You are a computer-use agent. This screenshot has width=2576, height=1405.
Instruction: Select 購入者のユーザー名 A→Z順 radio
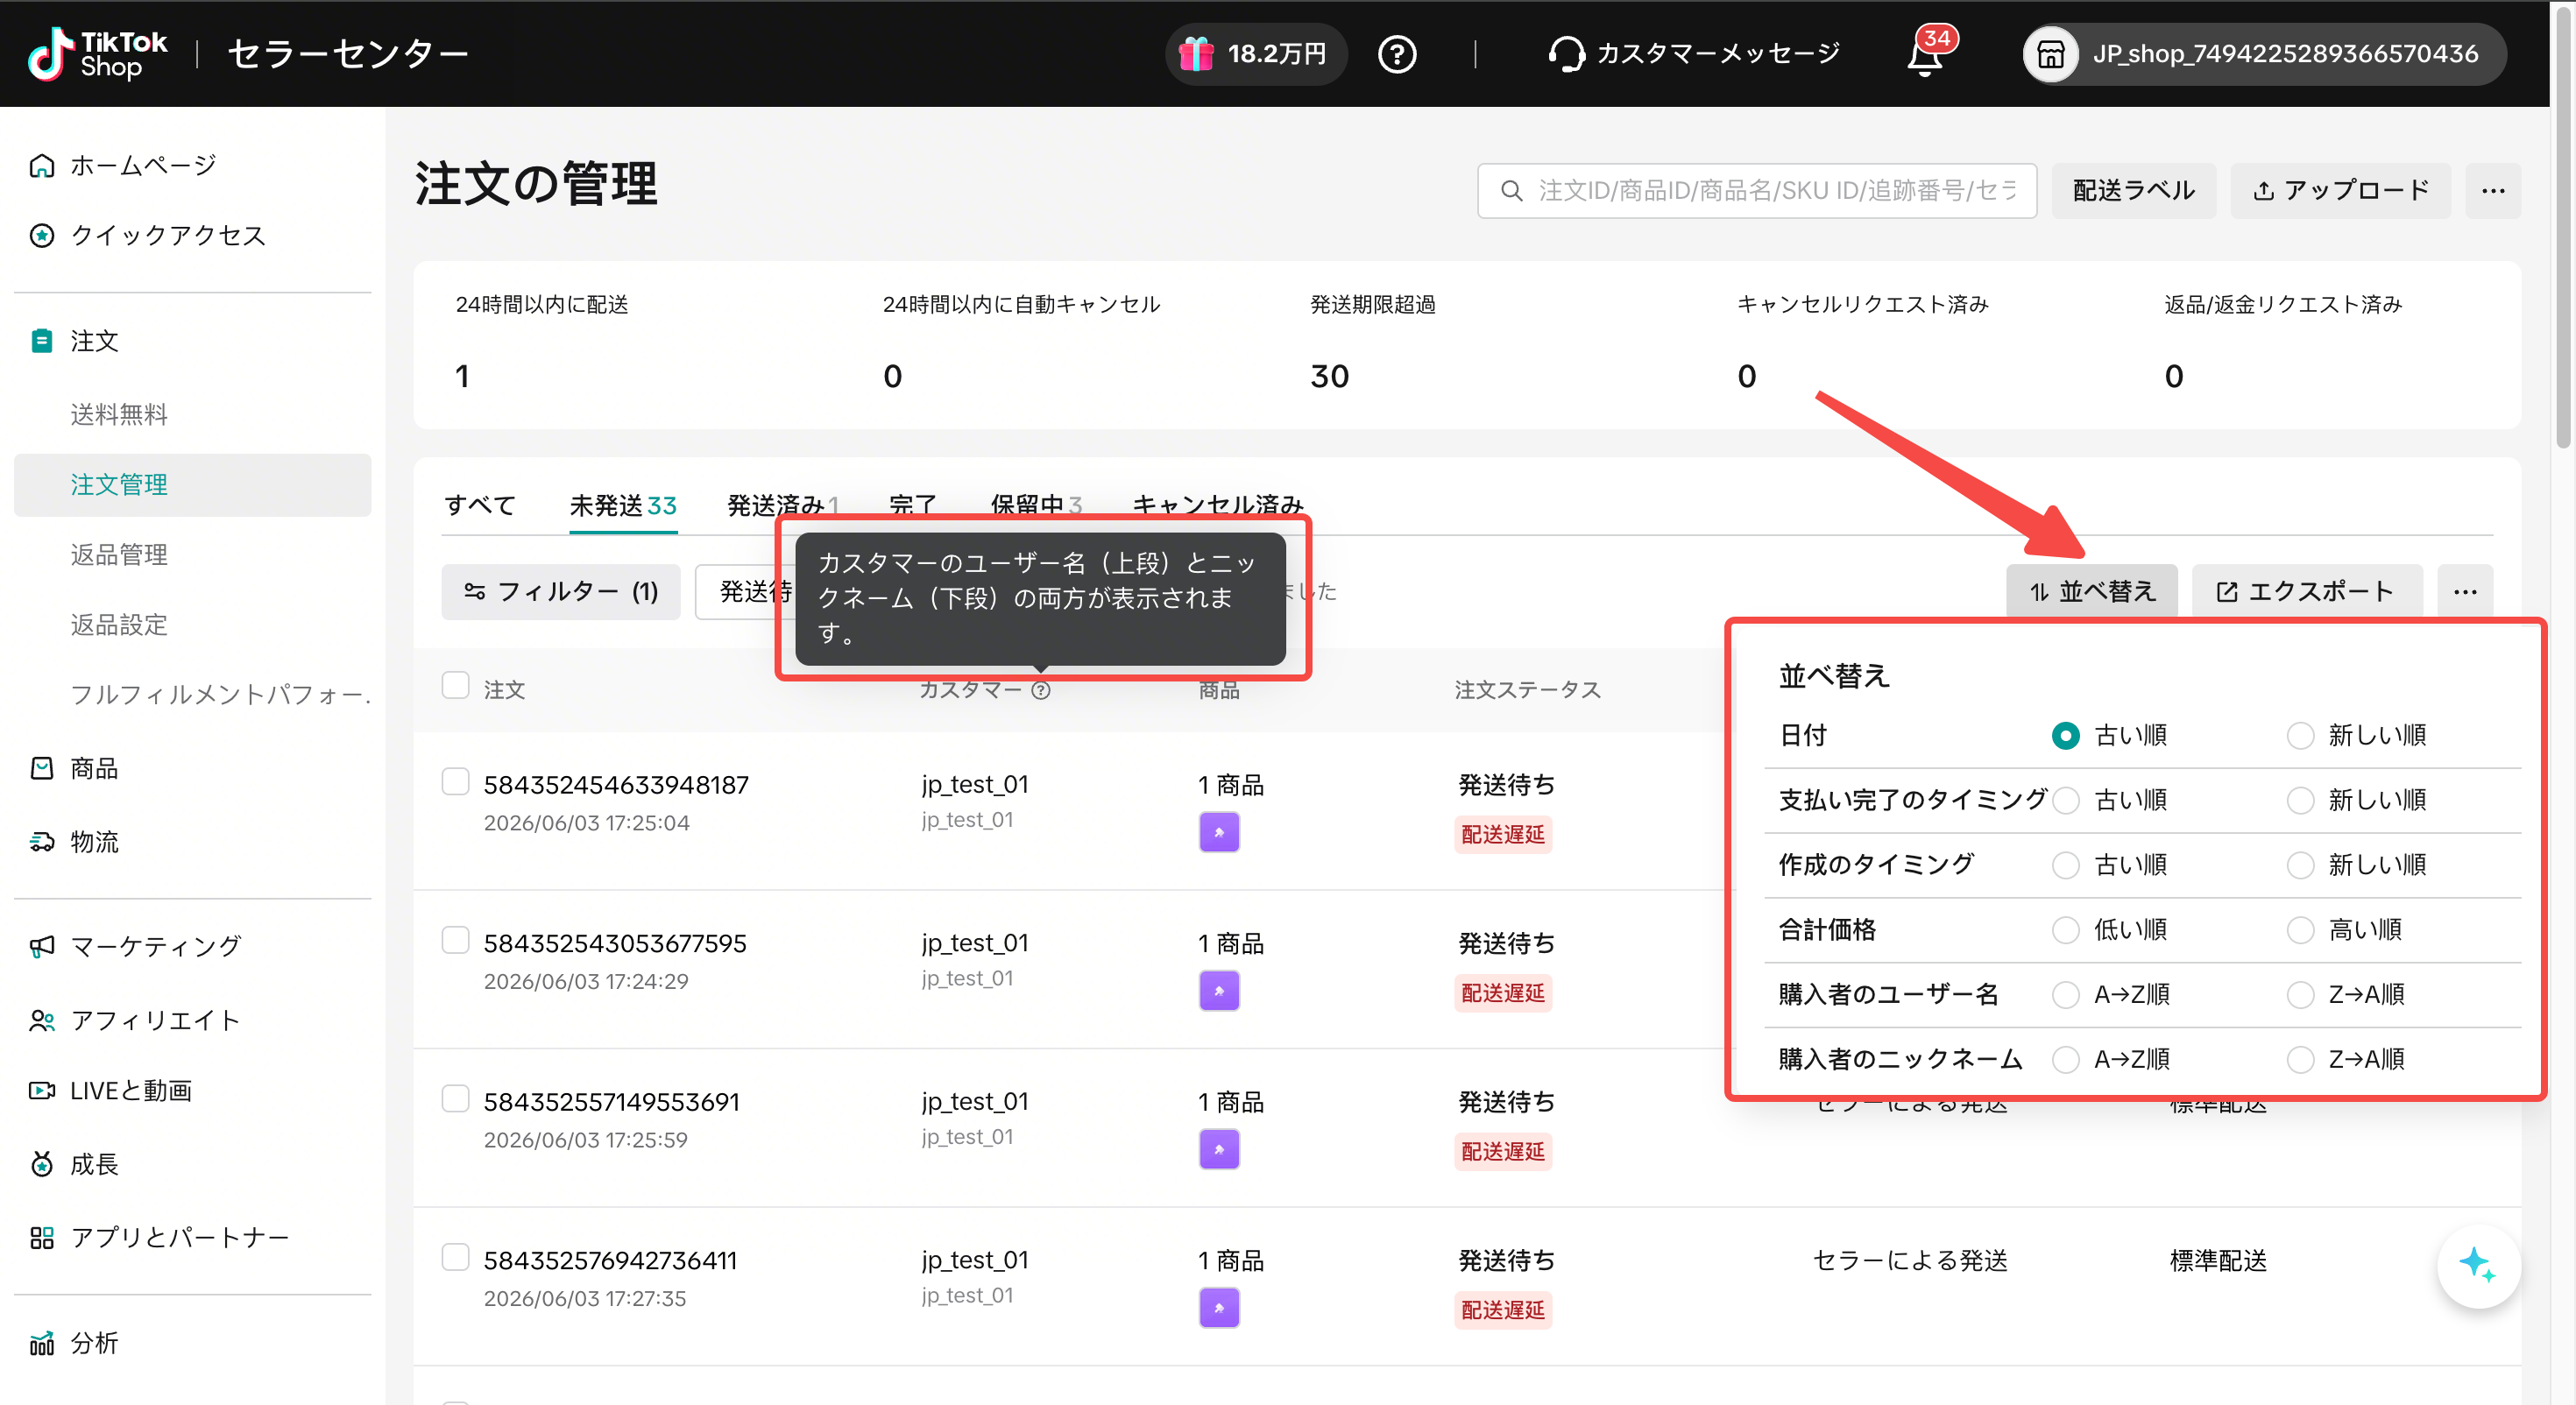pyautogui.click(x=2065, y=995)
